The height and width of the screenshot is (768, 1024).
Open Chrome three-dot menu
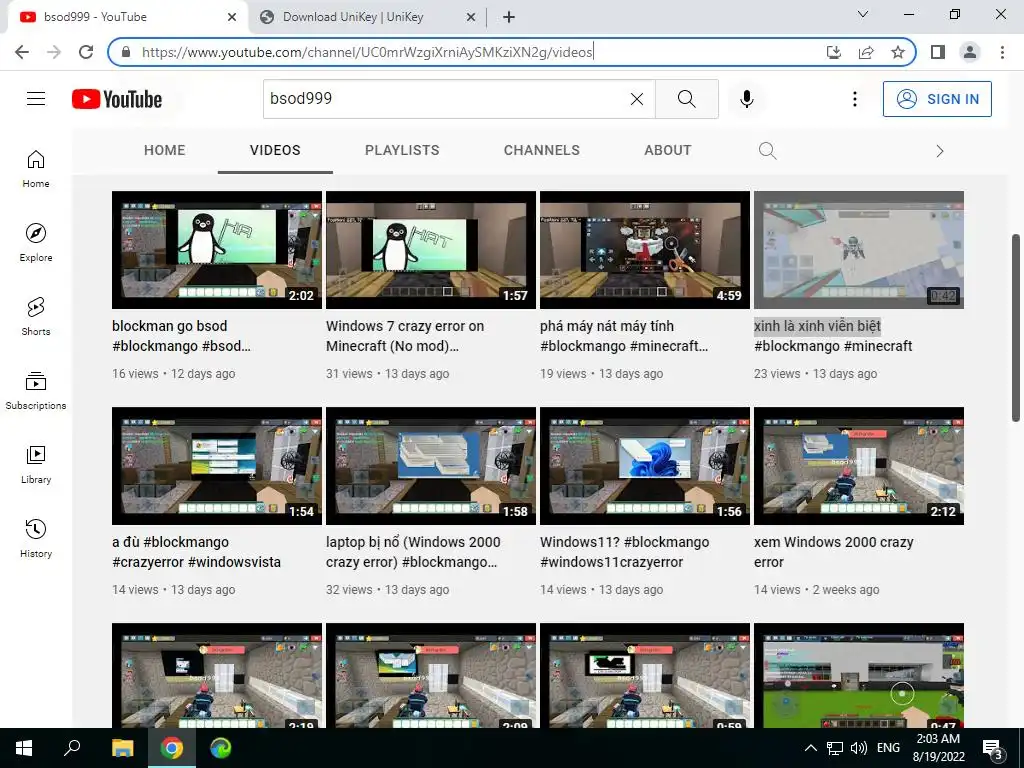(x=1002, y=52)
